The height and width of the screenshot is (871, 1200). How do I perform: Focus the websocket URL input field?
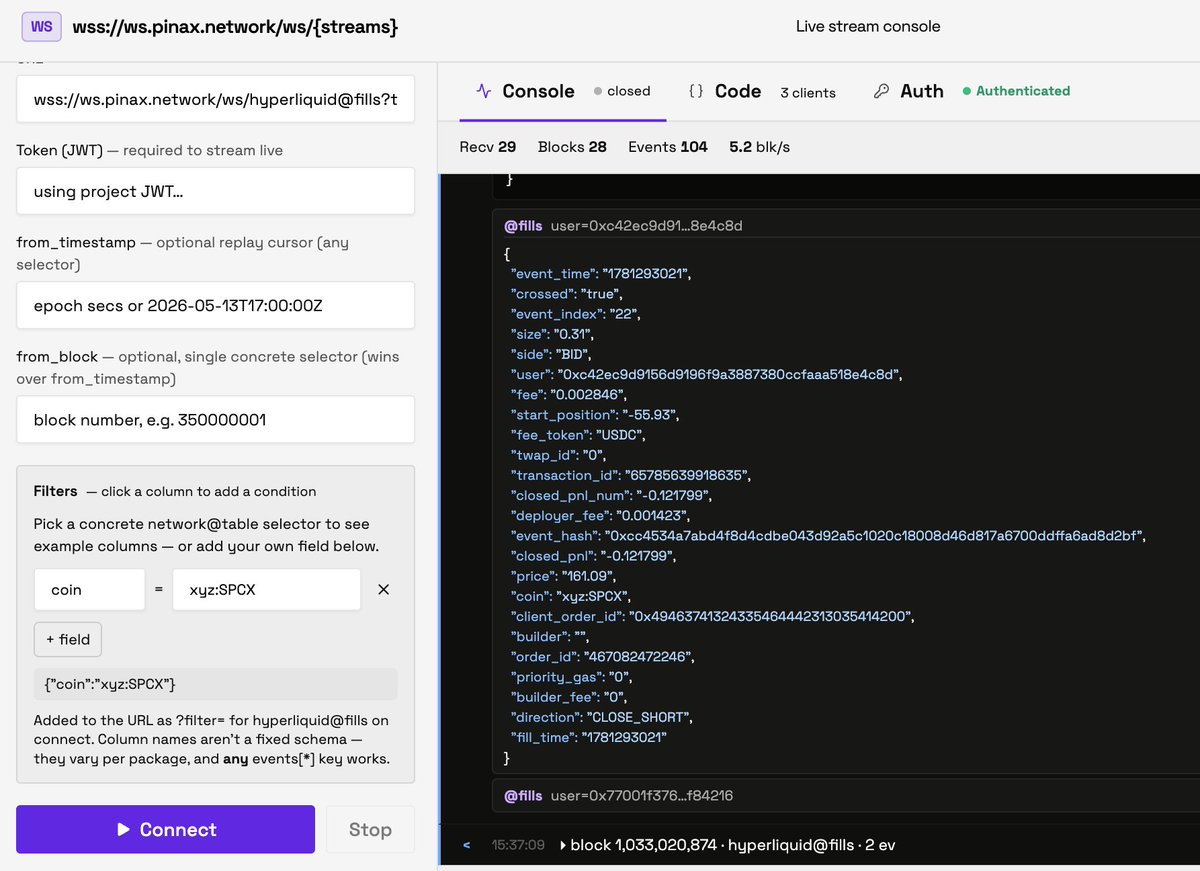pos(215,99)
